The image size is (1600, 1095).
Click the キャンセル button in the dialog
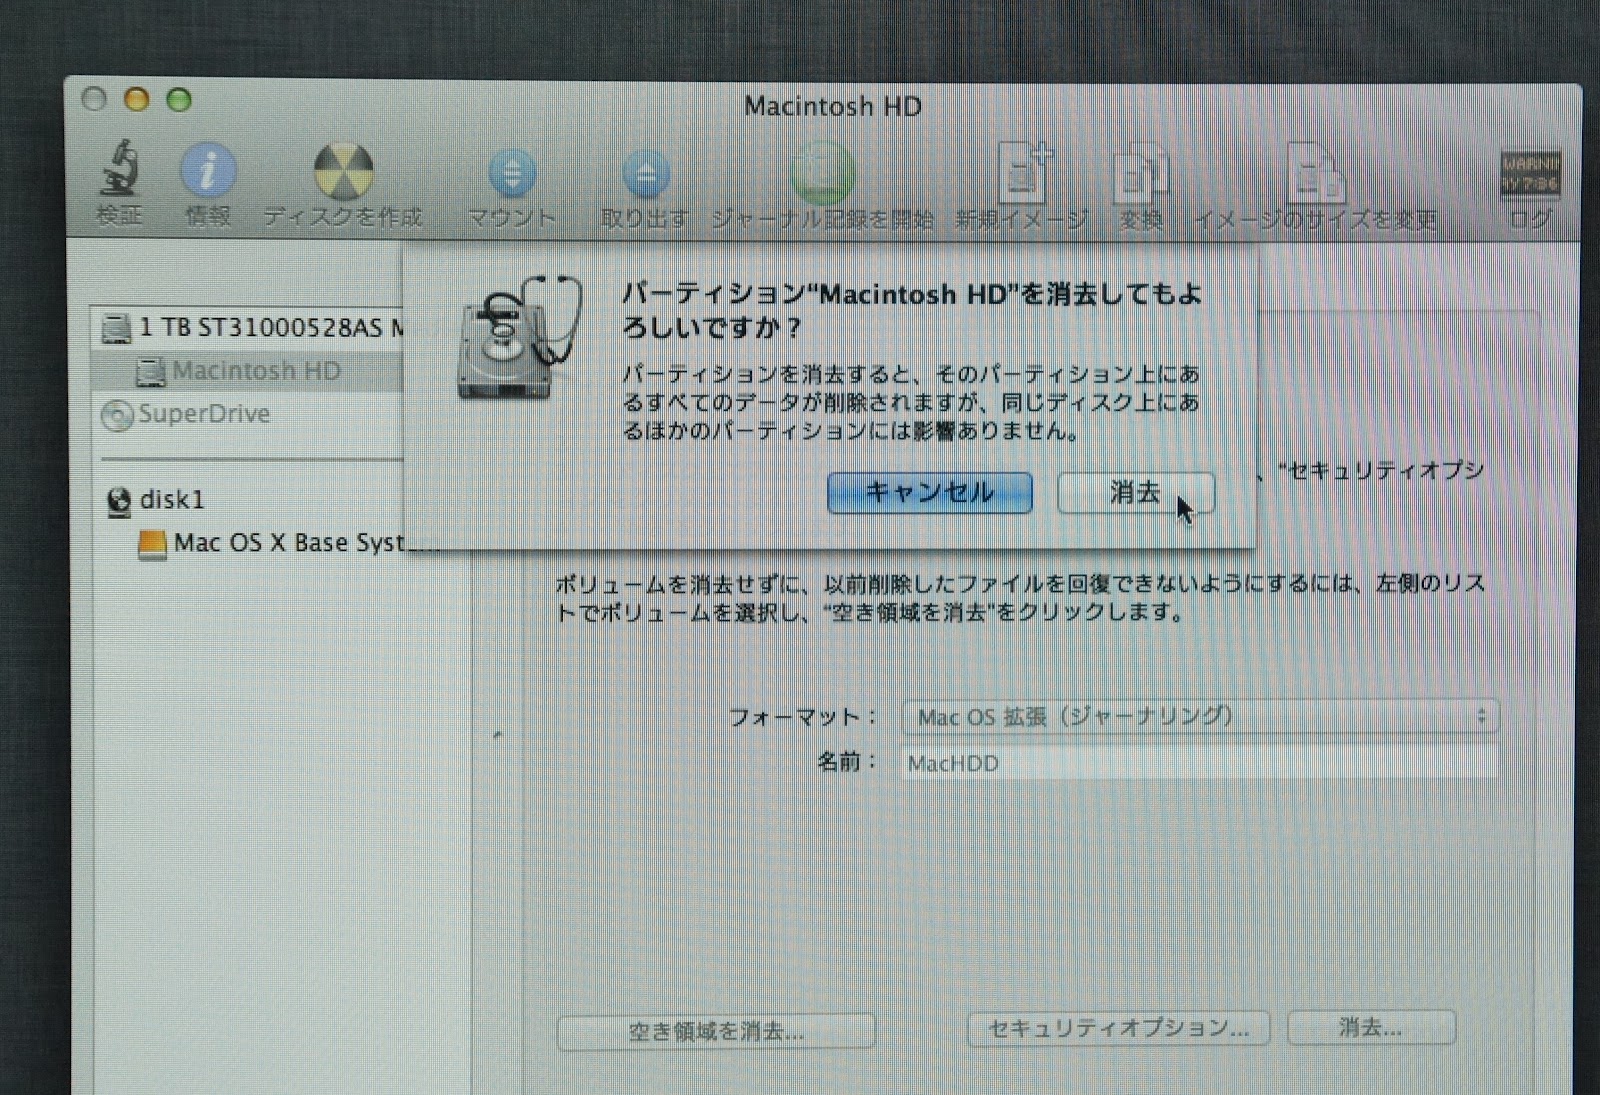point(929,492)
